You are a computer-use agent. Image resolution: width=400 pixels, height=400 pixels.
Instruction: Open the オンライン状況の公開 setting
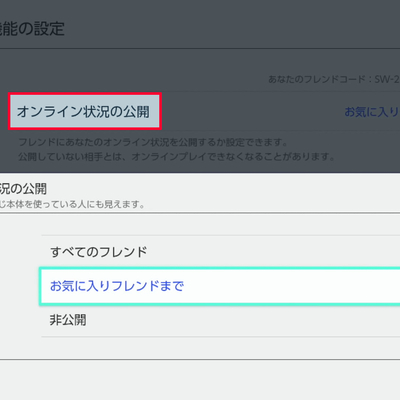click(x=83, y=112)
